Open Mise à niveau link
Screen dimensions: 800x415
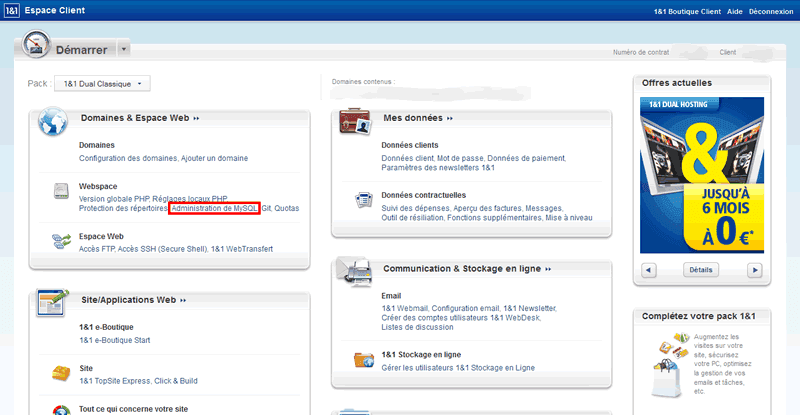click(x=569, y=217)
